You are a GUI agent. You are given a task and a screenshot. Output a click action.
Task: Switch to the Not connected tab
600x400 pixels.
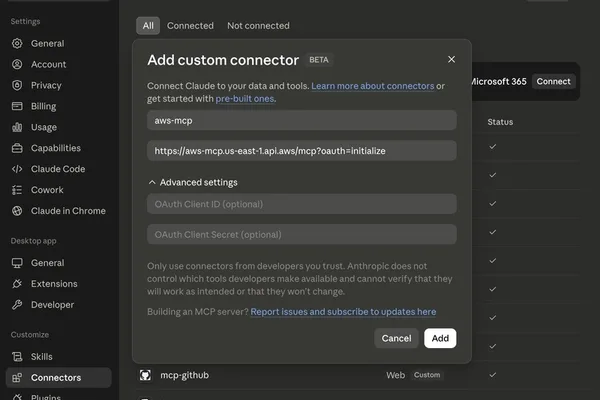pos(258,26)
